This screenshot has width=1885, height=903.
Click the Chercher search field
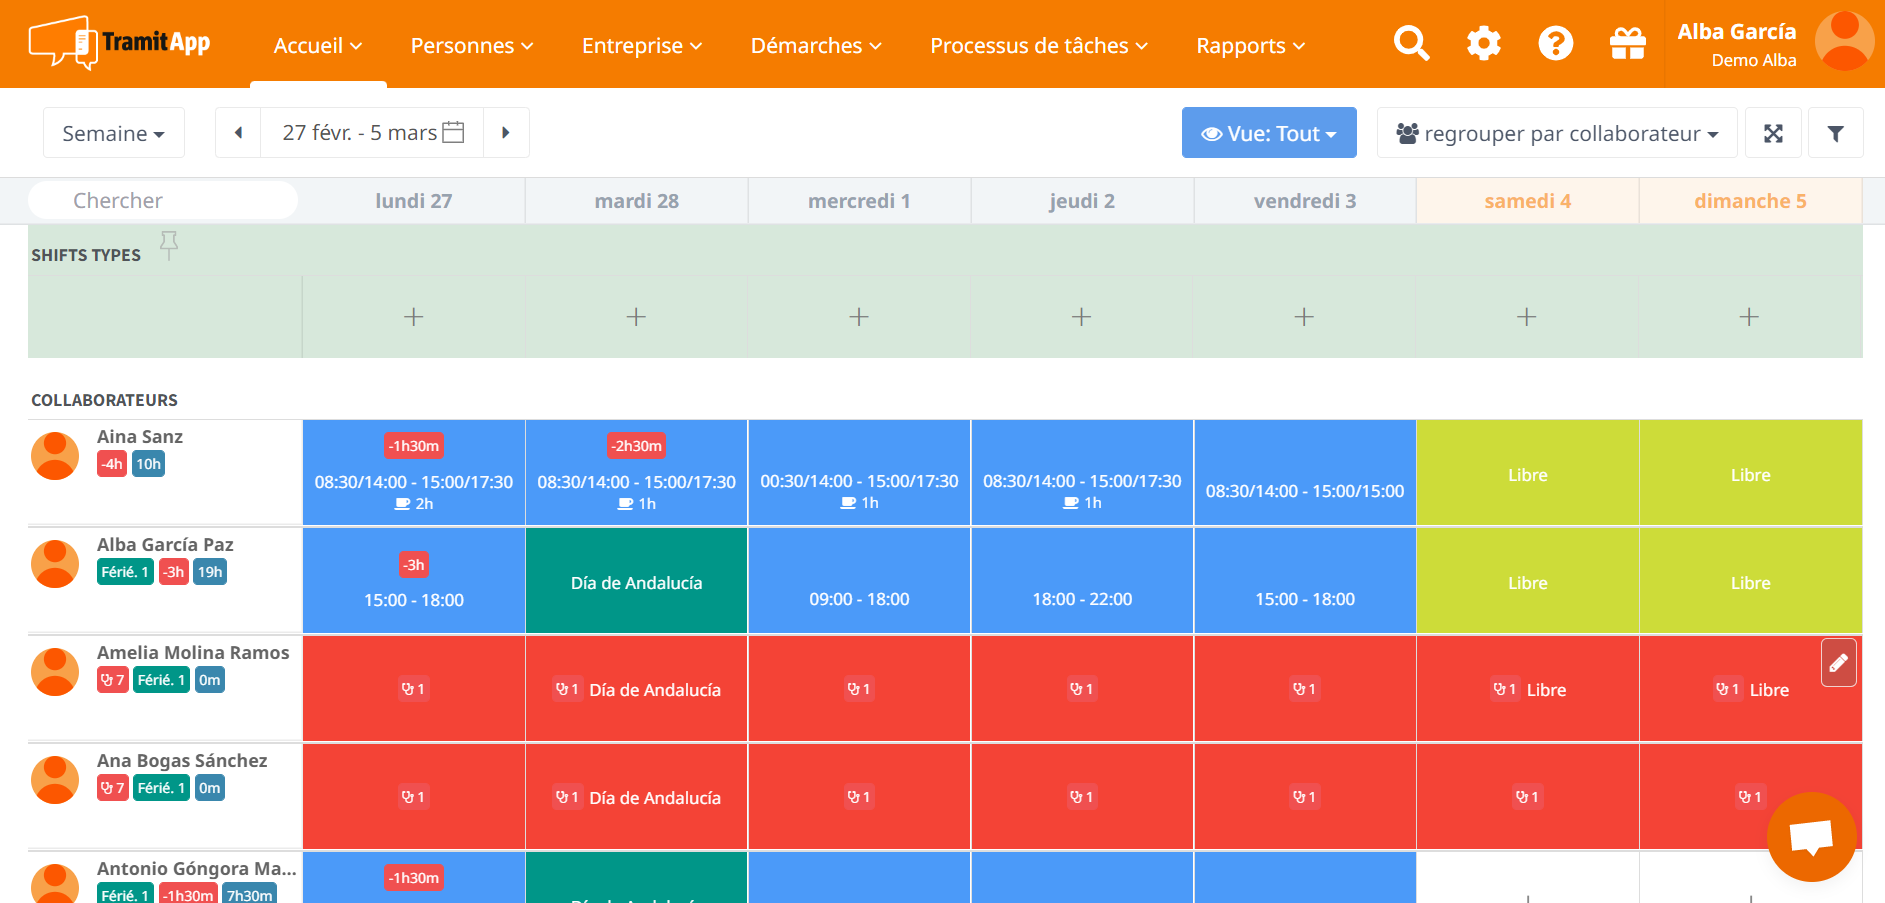(x=163, y=200)
